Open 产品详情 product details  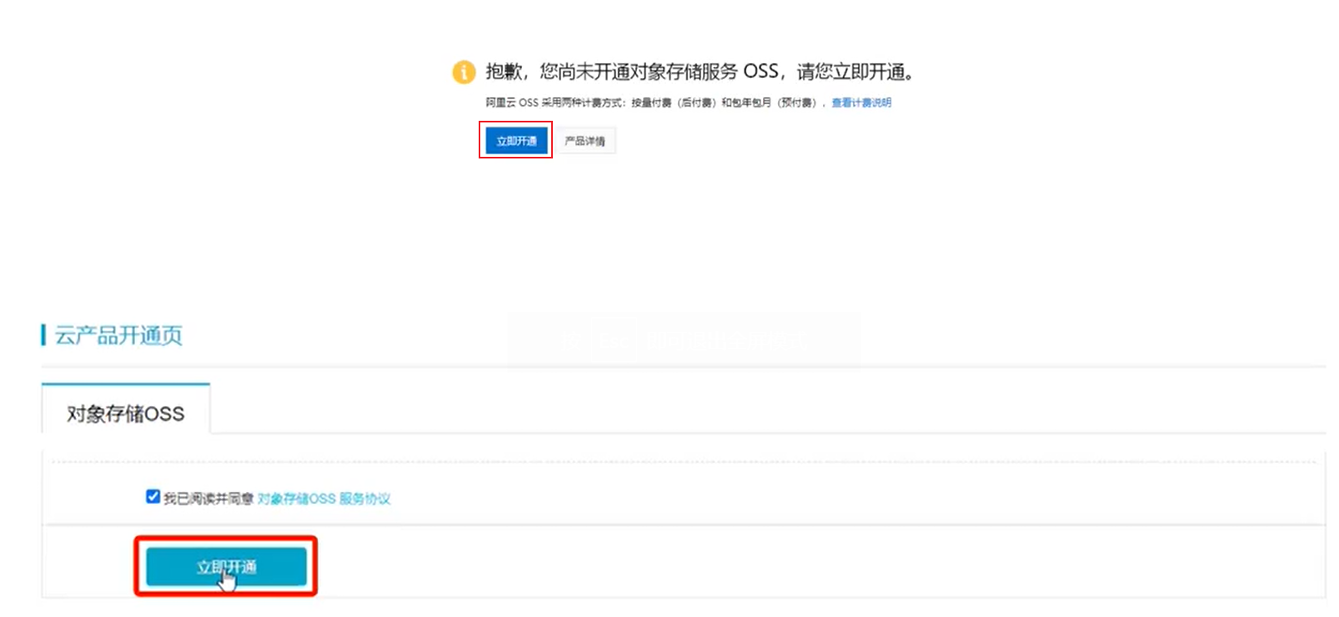585,141
